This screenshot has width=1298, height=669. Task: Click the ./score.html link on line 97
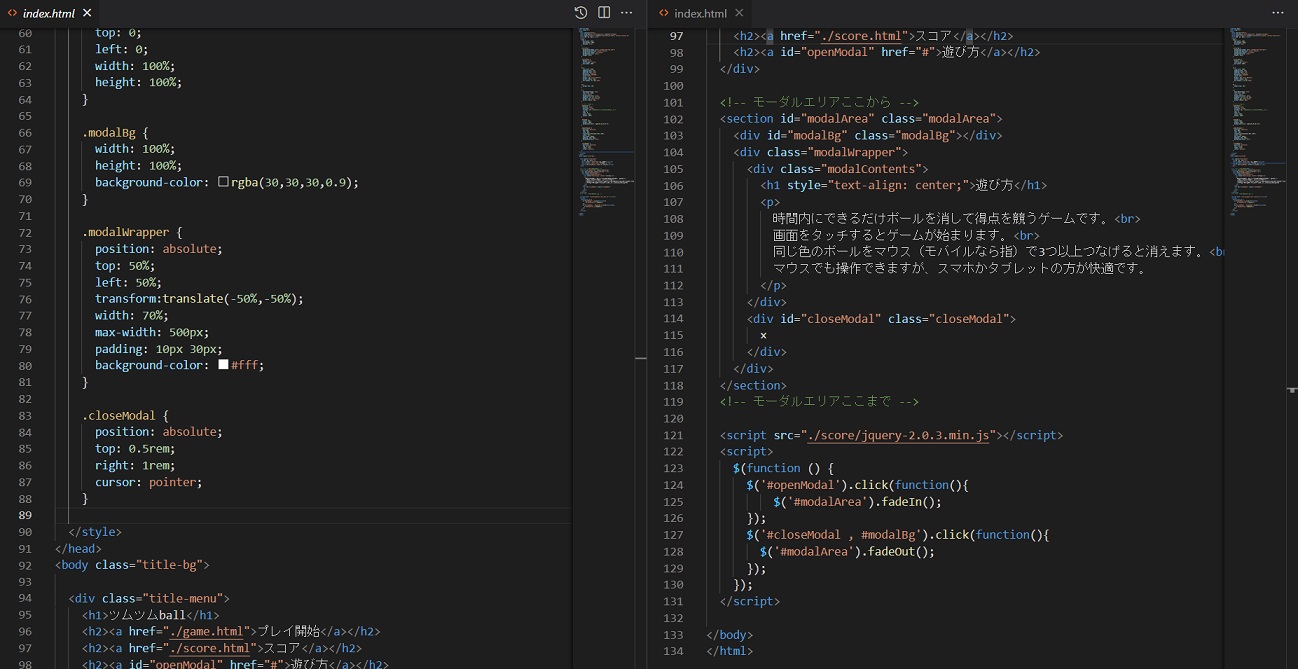tap(859, 36)
